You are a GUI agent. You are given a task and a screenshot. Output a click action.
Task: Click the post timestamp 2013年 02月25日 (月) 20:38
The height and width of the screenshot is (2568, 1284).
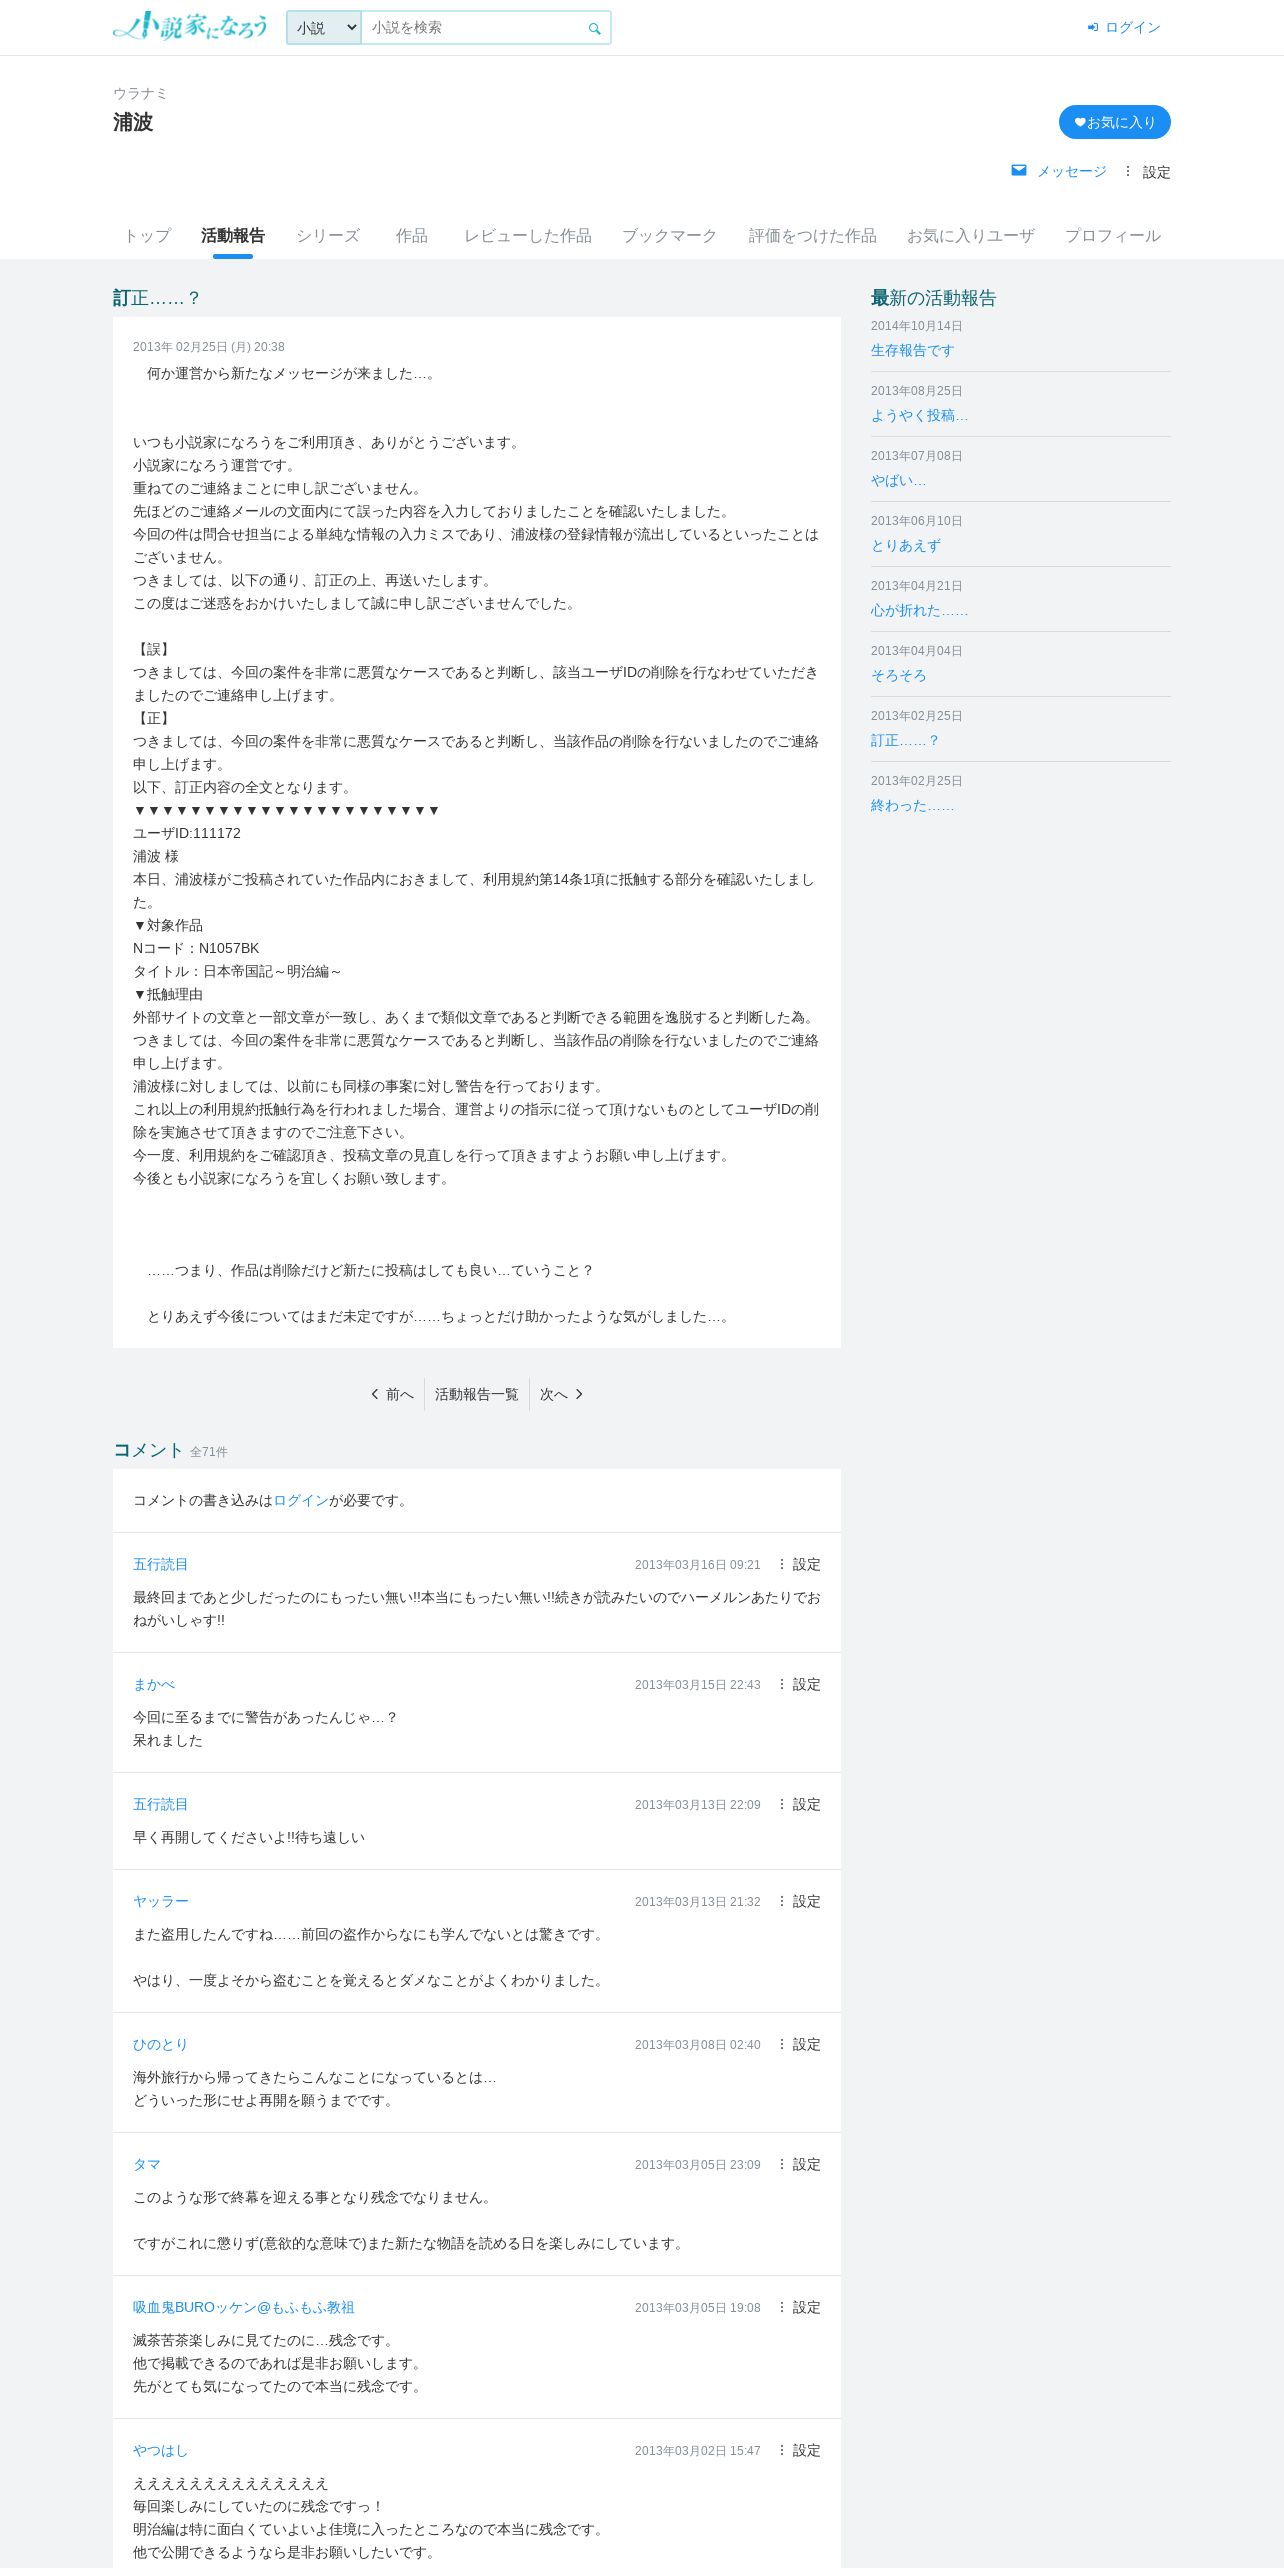209,347
